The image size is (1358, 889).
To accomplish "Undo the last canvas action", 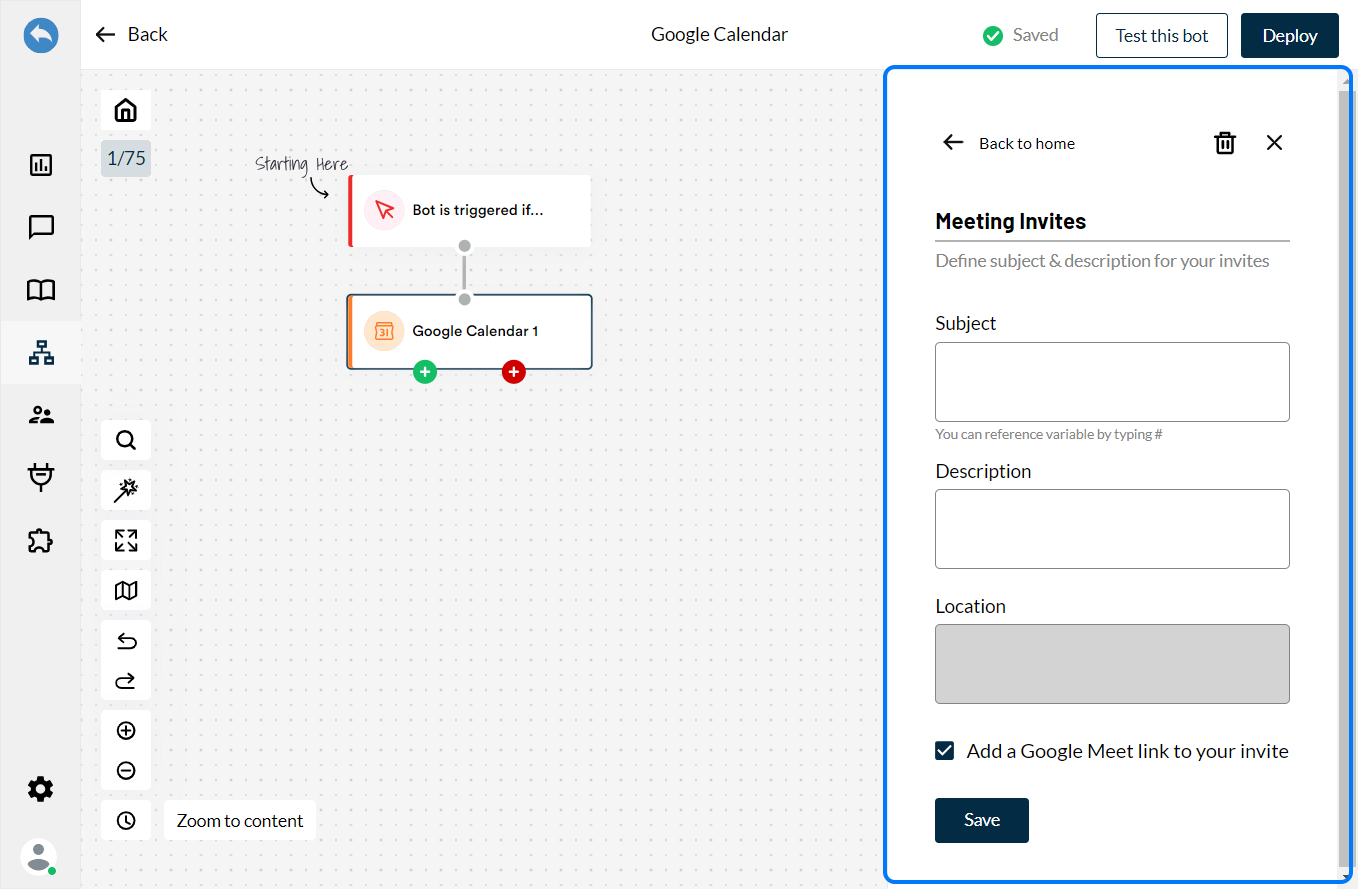I will click(126, 641).
